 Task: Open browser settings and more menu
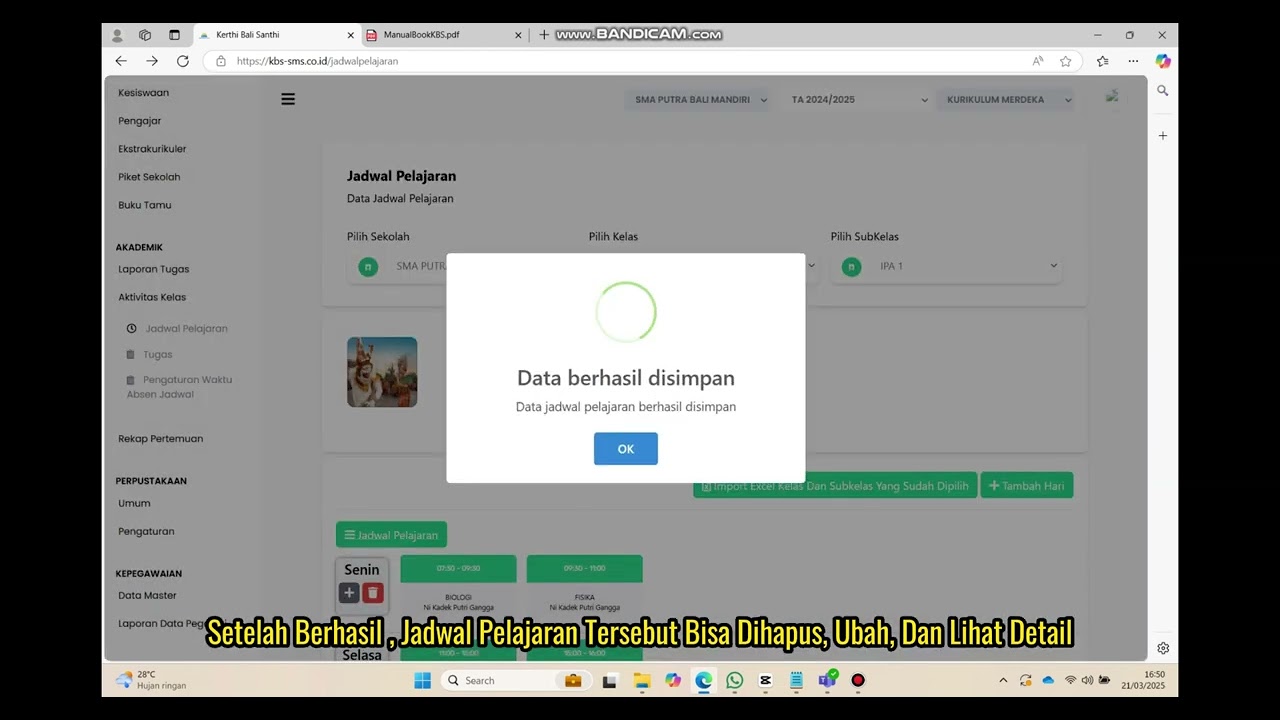point(1133,61)
